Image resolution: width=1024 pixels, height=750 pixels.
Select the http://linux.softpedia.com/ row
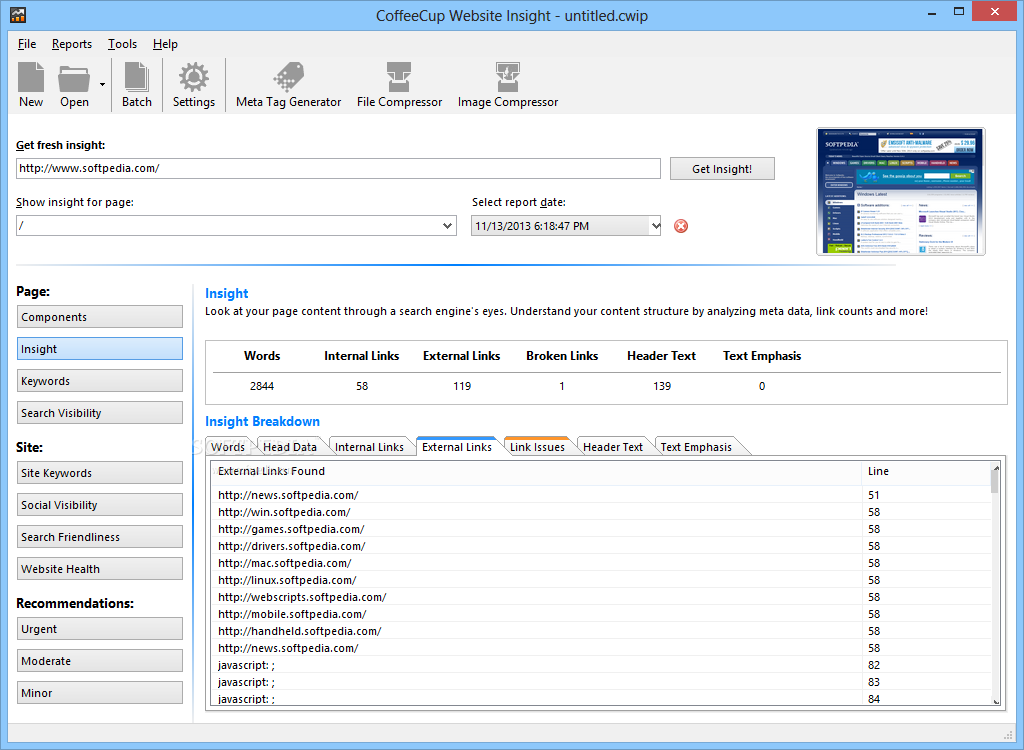pyautogui.click(x=601, y=580)
